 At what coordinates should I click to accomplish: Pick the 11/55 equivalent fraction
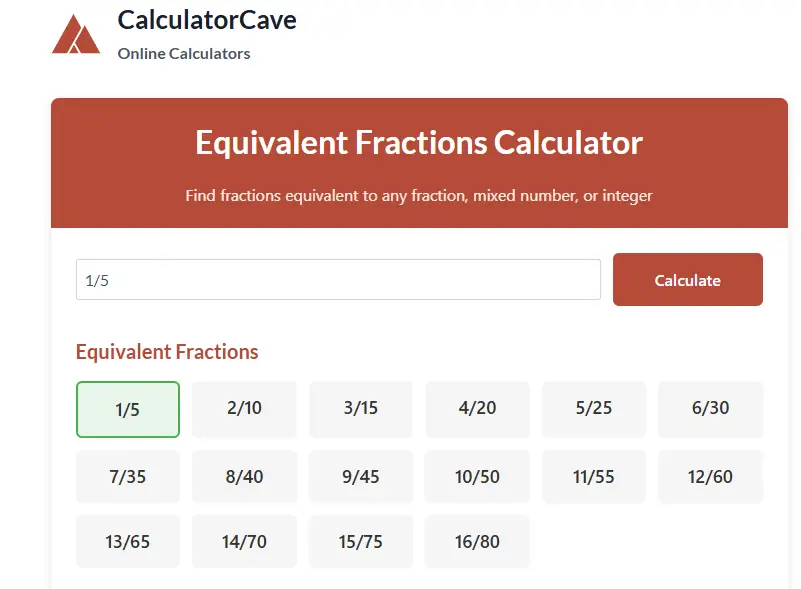pyautogui.click(x=594, y=476)
